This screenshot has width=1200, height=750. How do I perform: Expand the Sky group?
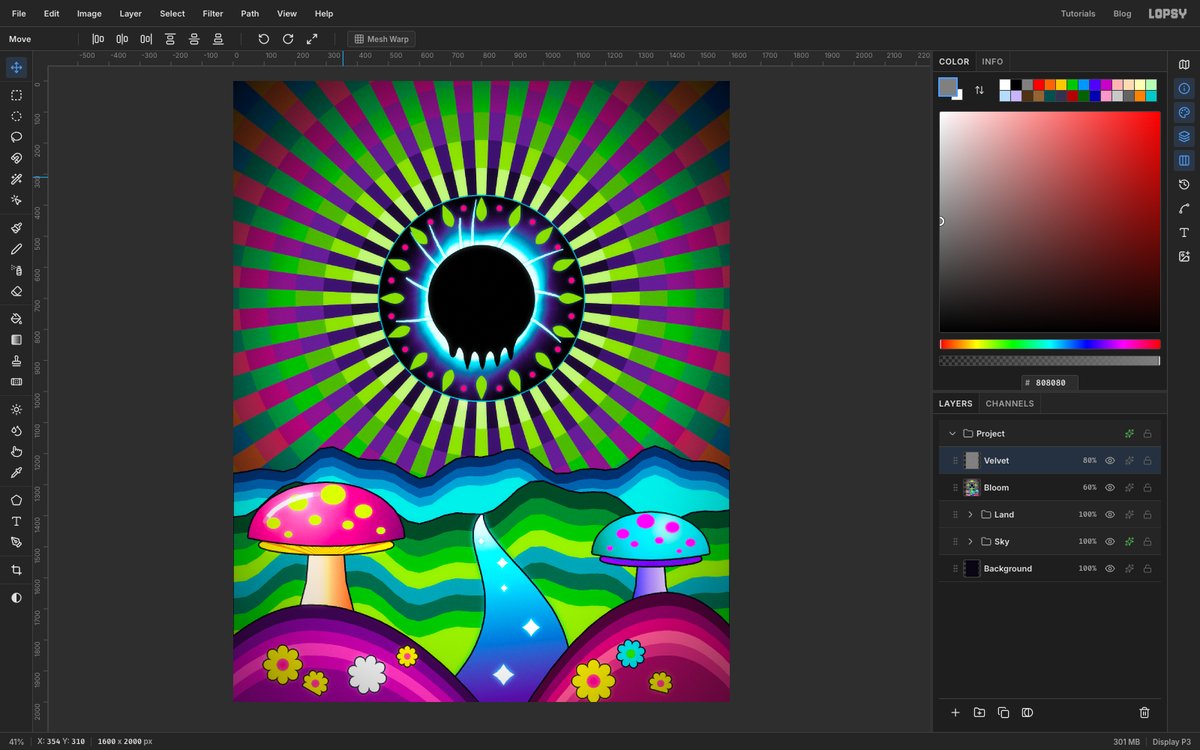point(970,542)
